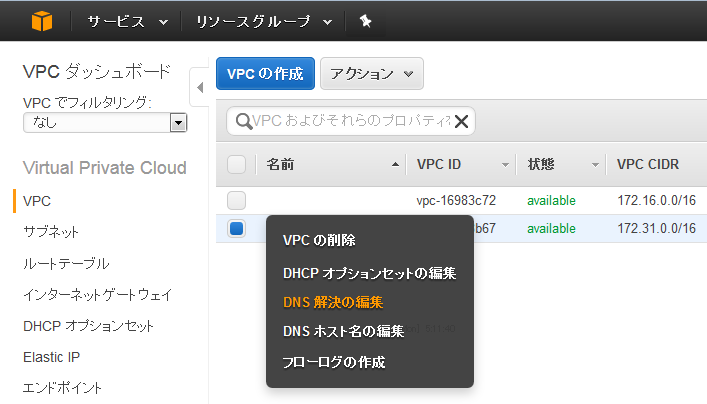Toggle the select-all checkbox in table header

click(x=236, y=165)
